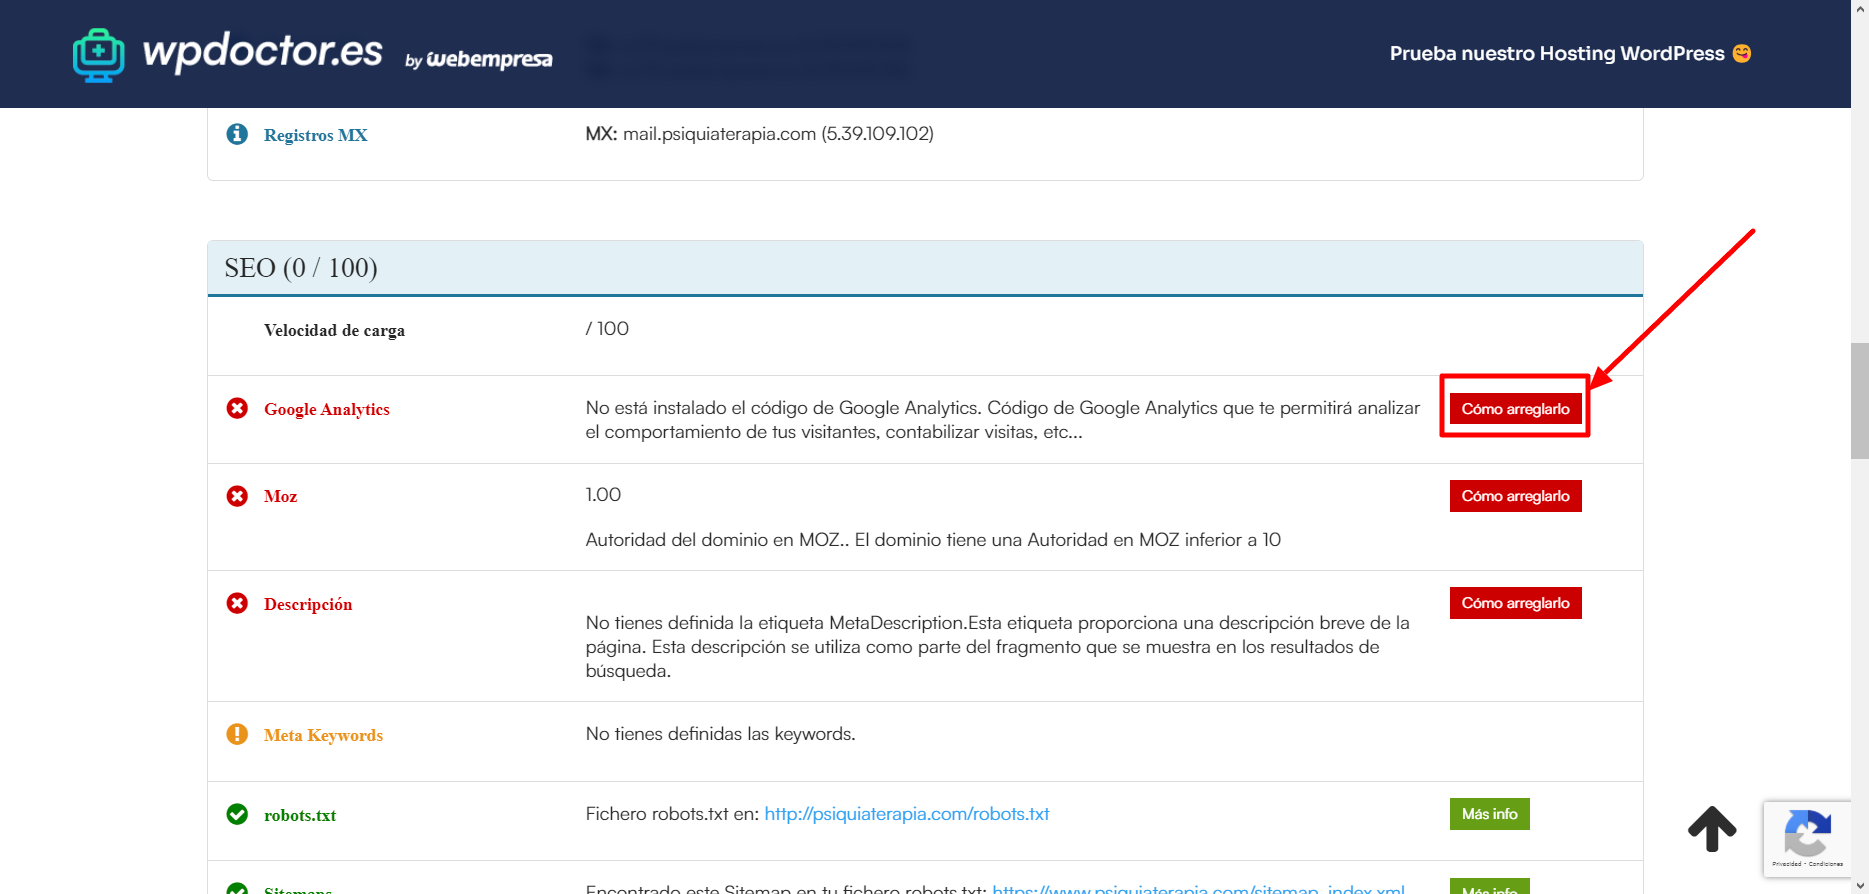Click the orange warning icon for Meta Keywords
Screen dimensions: 1869x894
(237, 734)
